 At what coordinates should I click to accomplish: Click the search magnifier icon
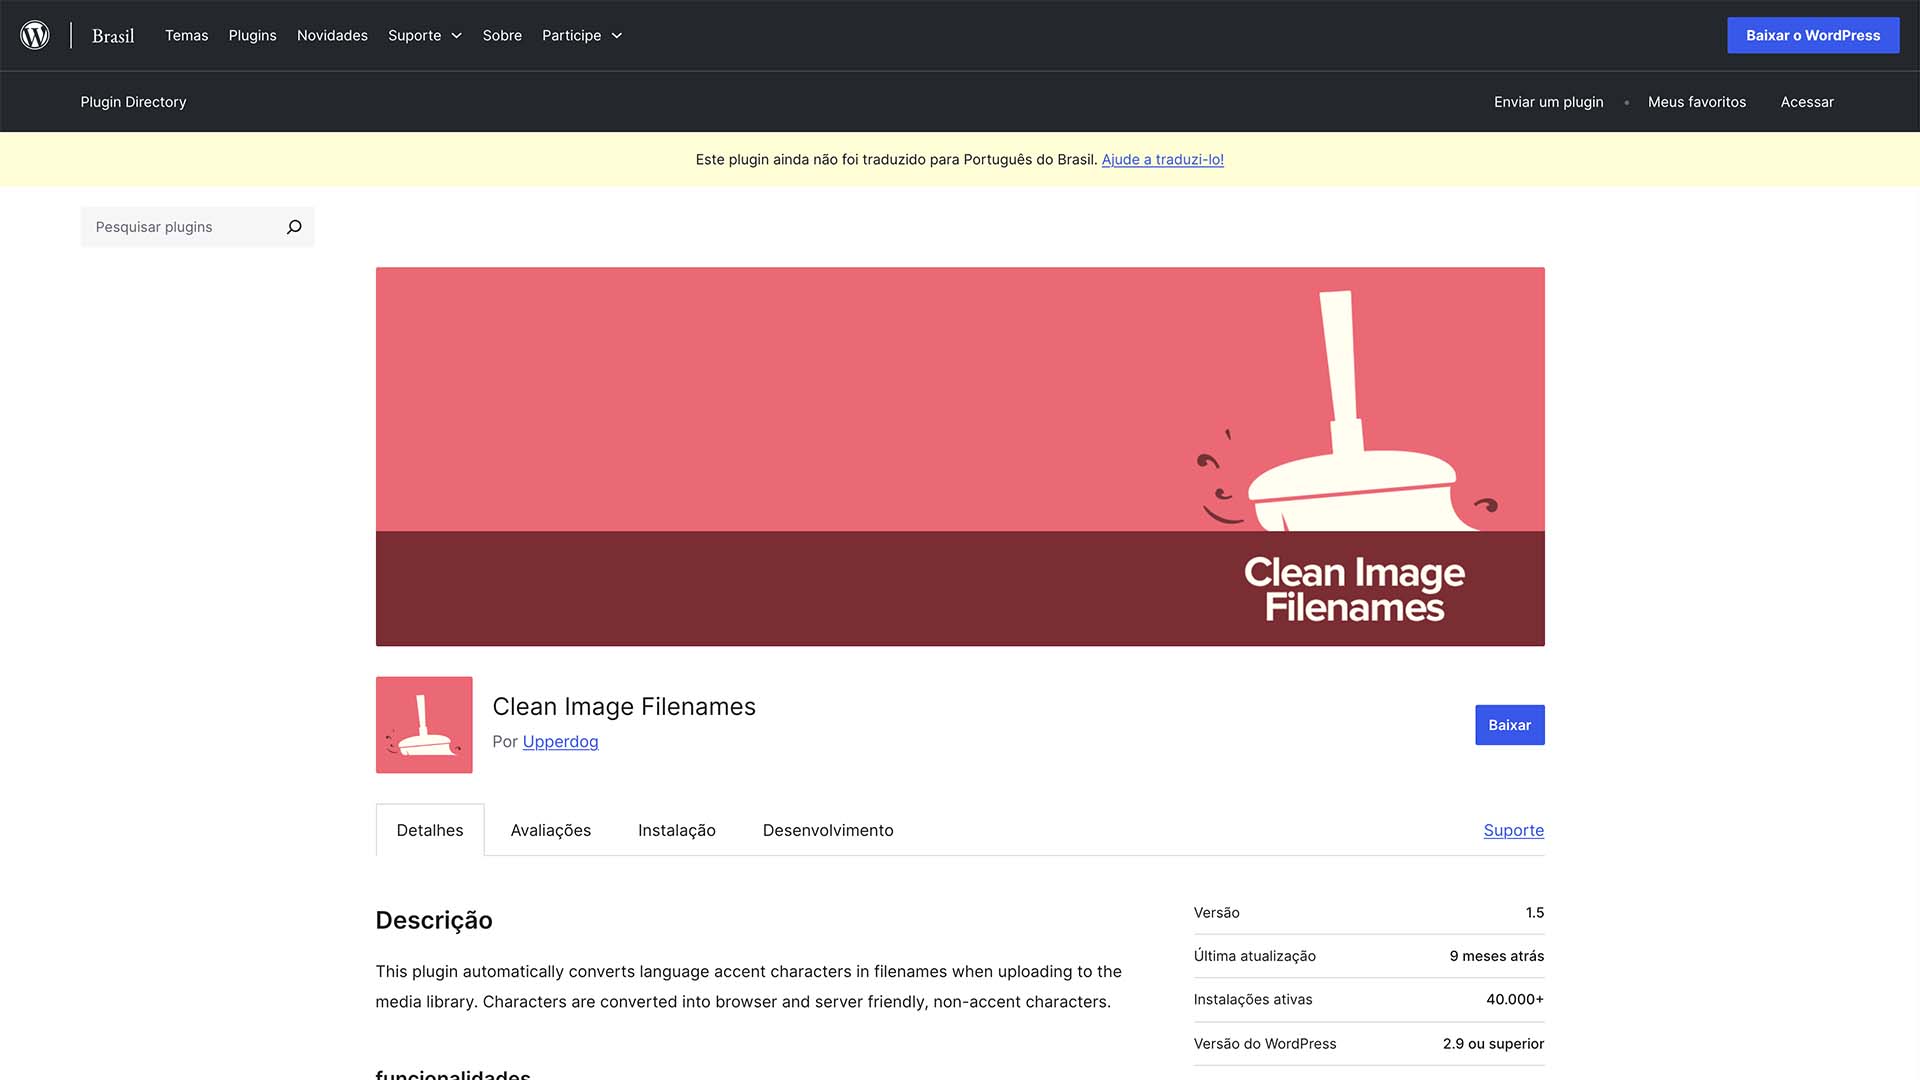click(x=294, y=227)
